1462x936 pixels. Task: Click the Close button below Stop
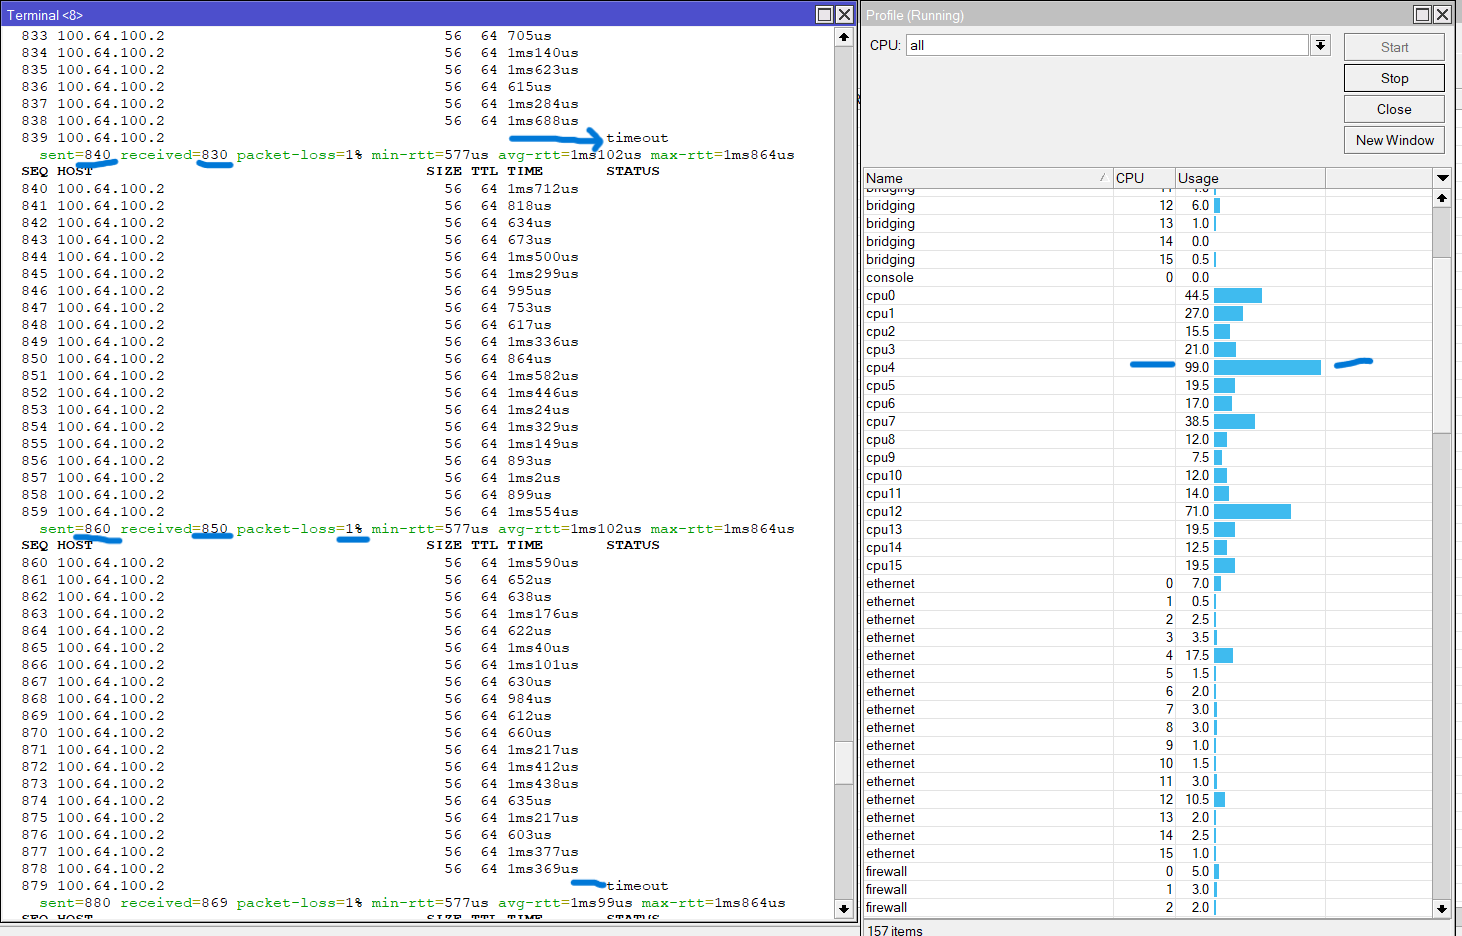1394,109
